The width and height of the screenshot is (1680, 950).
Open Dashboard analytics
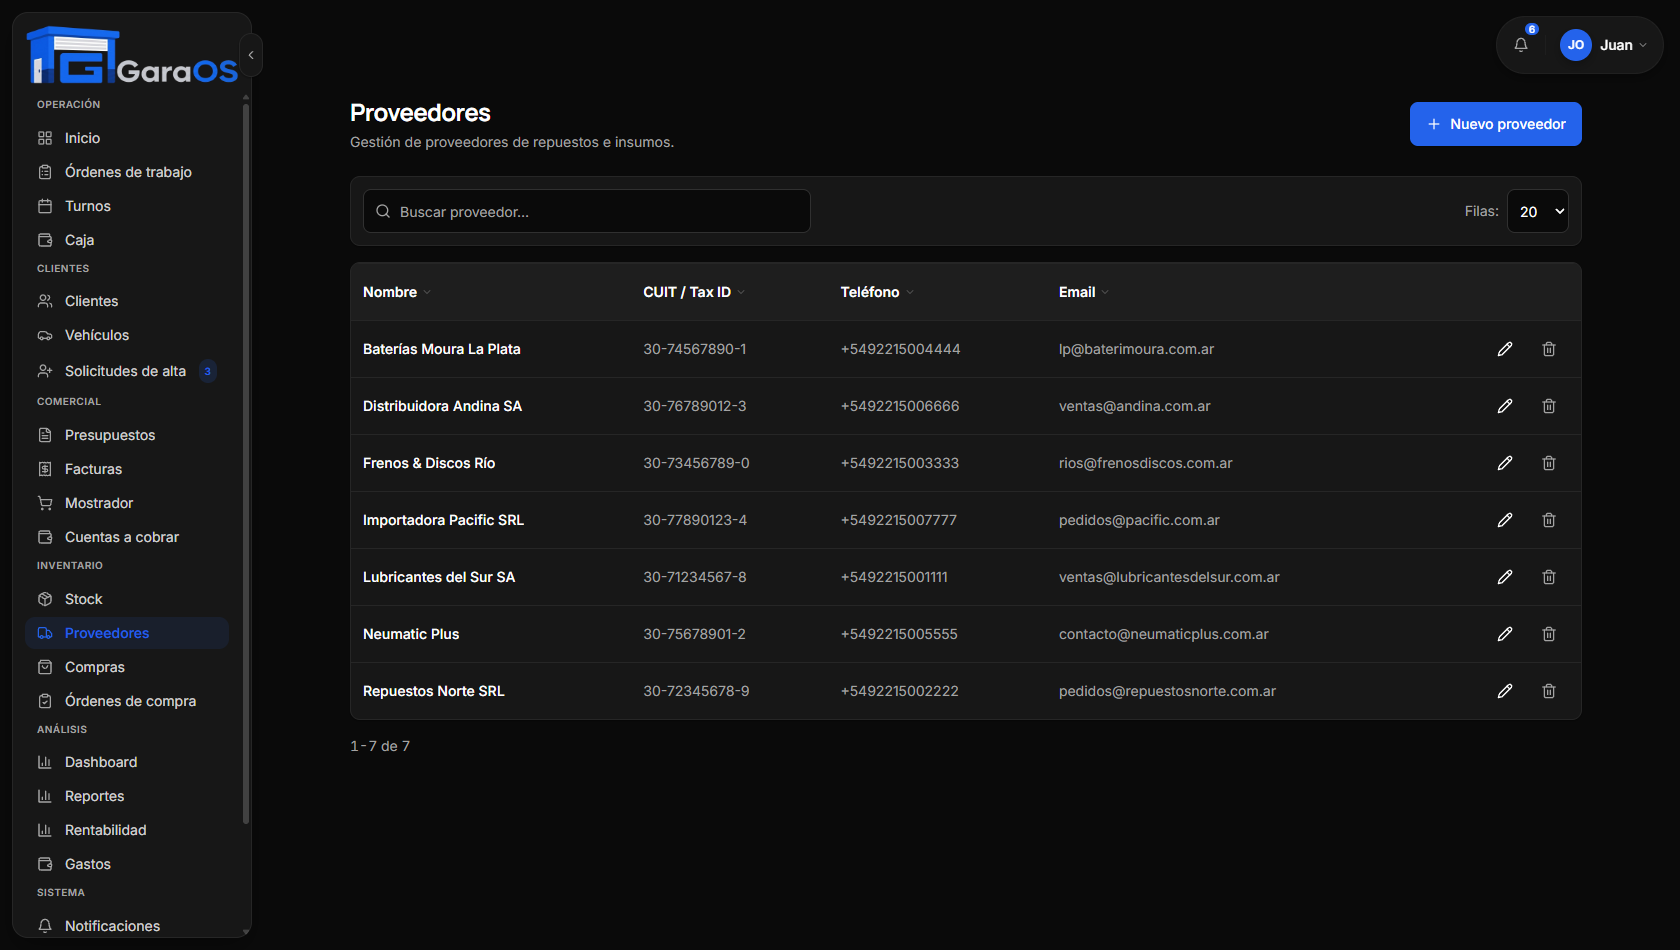click(127, 762)
